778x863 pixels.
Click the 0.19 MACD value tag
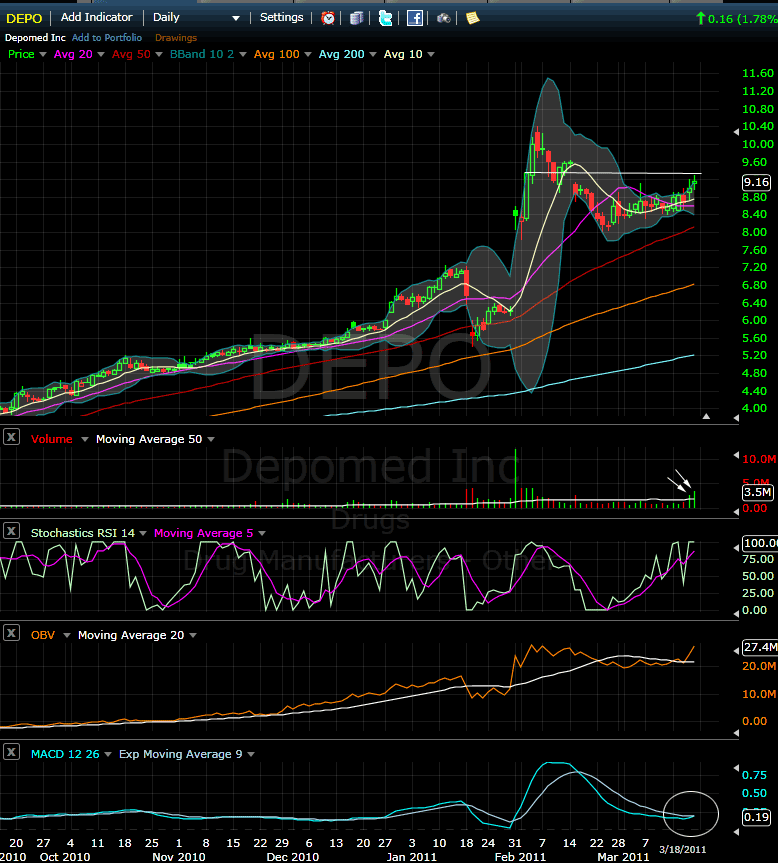757,817
